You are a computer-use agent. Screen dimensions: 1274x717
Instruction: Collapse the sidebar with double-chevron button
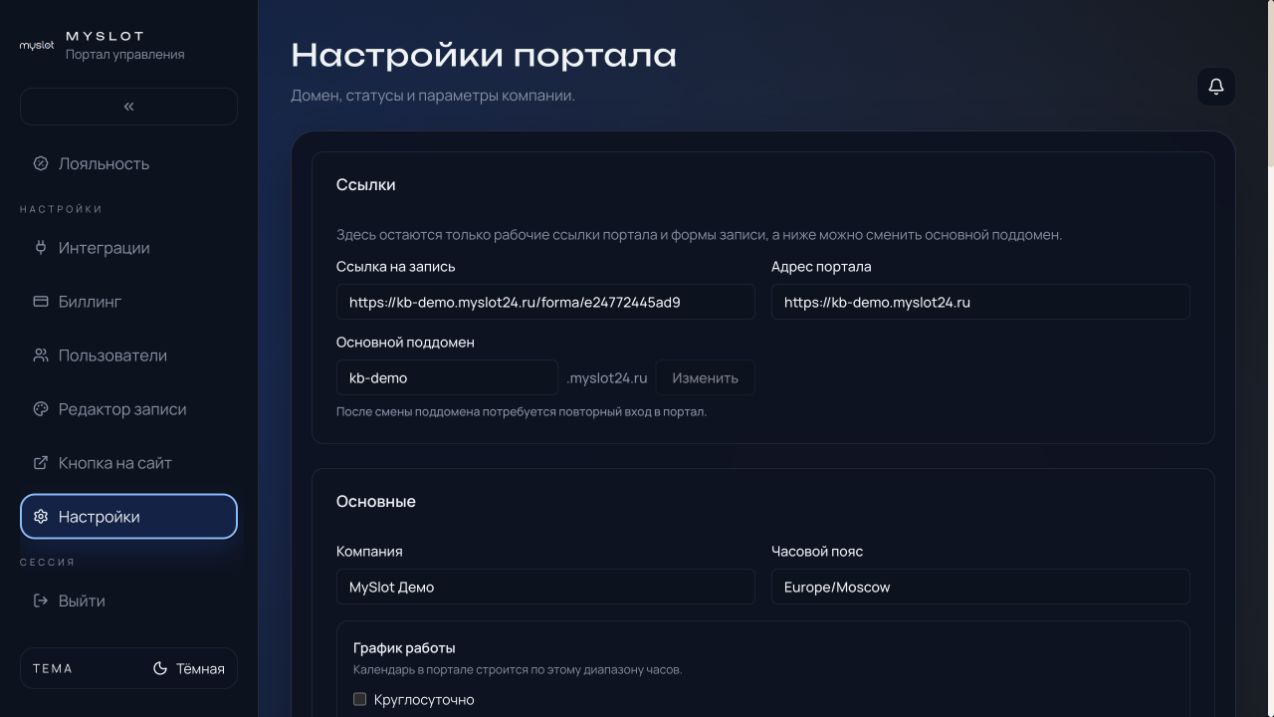129,107
